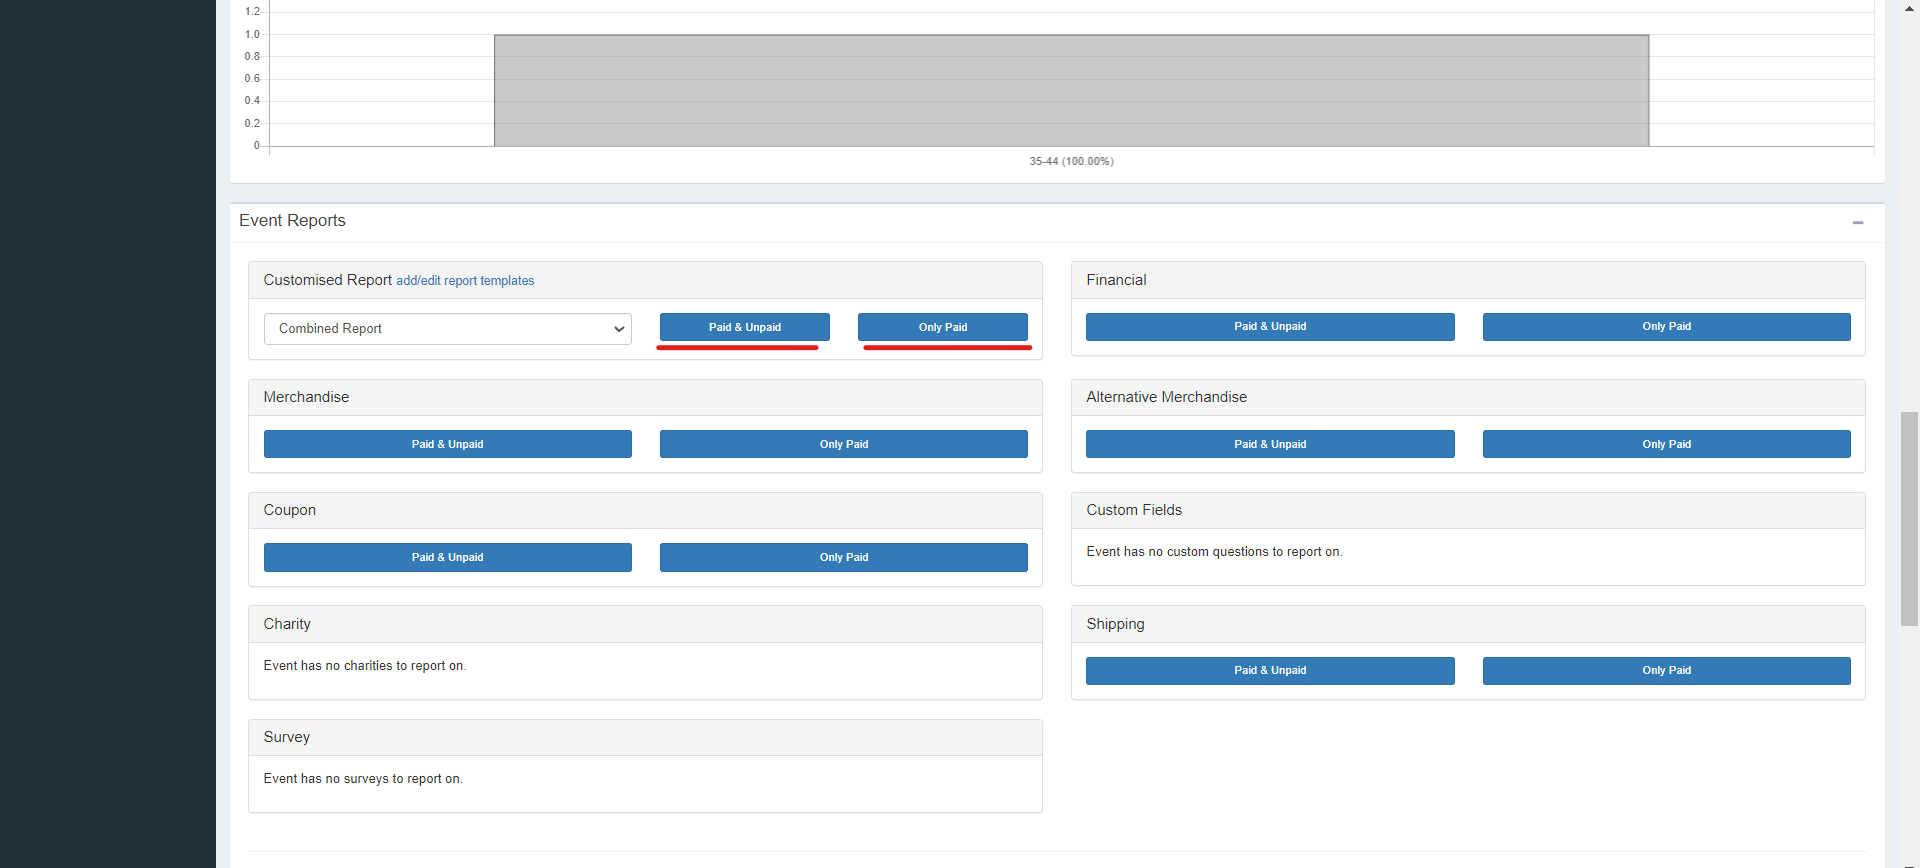Select the Shipping panel title

point(1115,624)
